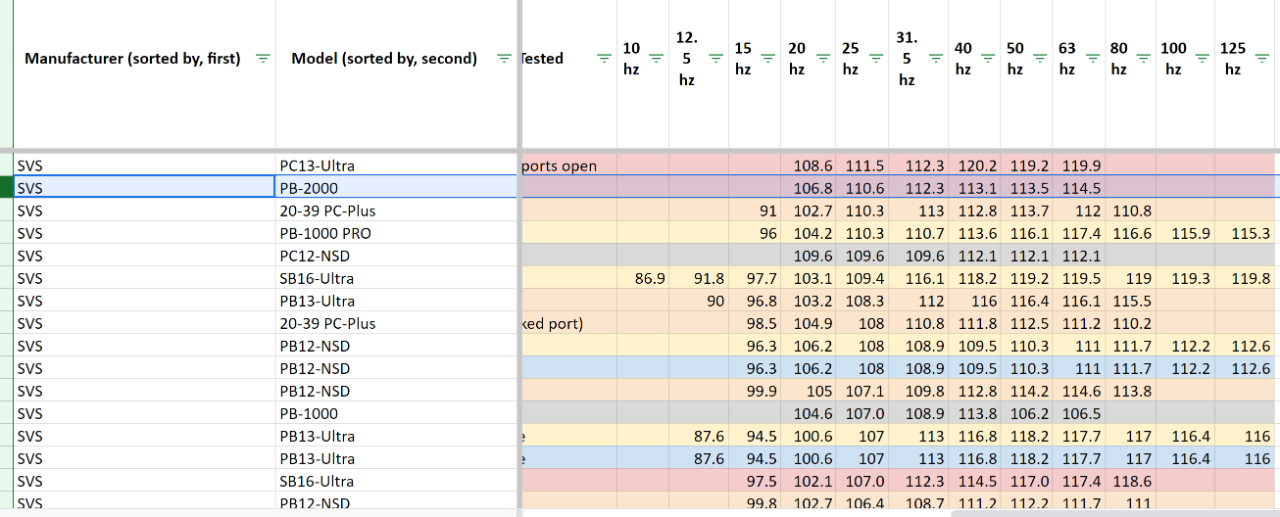Open the Manufacturer column filter icon
Screen dimensions: 1280x517
point(262,58)
